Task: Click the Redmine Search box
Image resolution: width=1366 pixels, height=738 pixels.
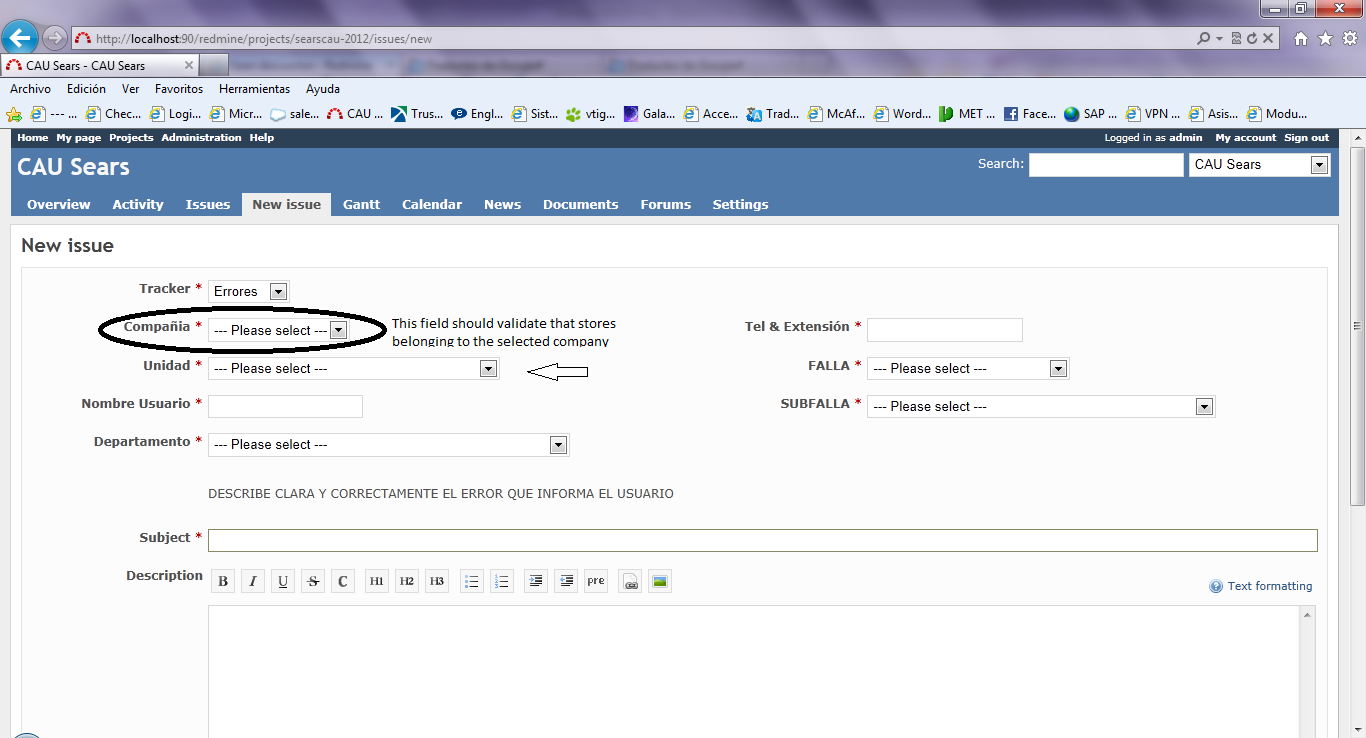Action: 1106,165
